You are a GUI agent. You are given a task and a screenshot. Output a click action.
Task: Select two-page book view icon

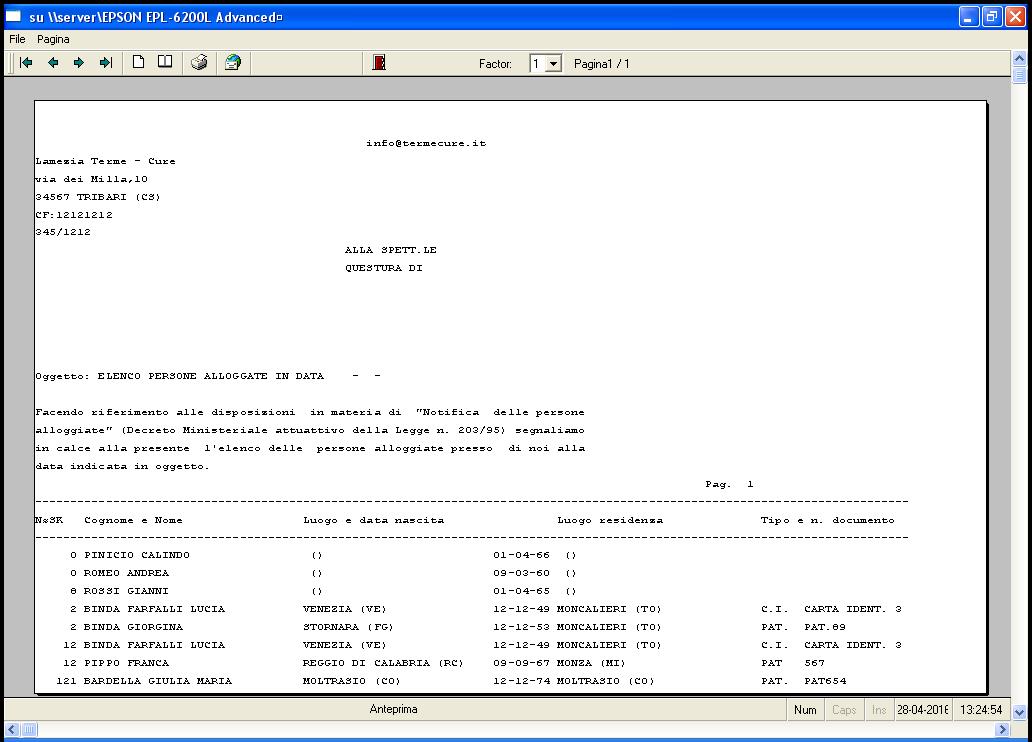pos(165,63)
